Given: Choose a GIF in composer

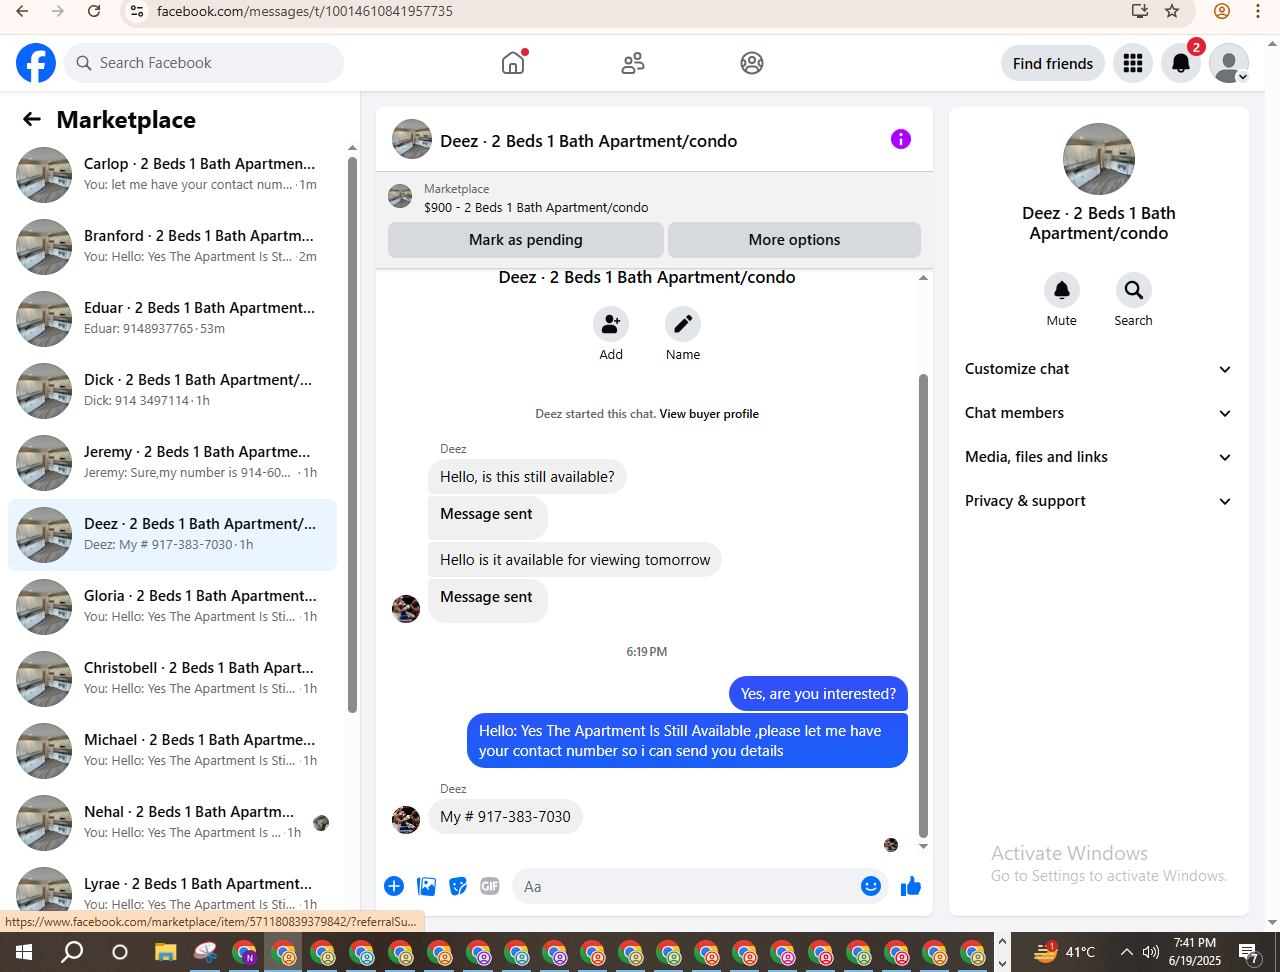Looking at the screenshot, I should click(x=490, y=886).
